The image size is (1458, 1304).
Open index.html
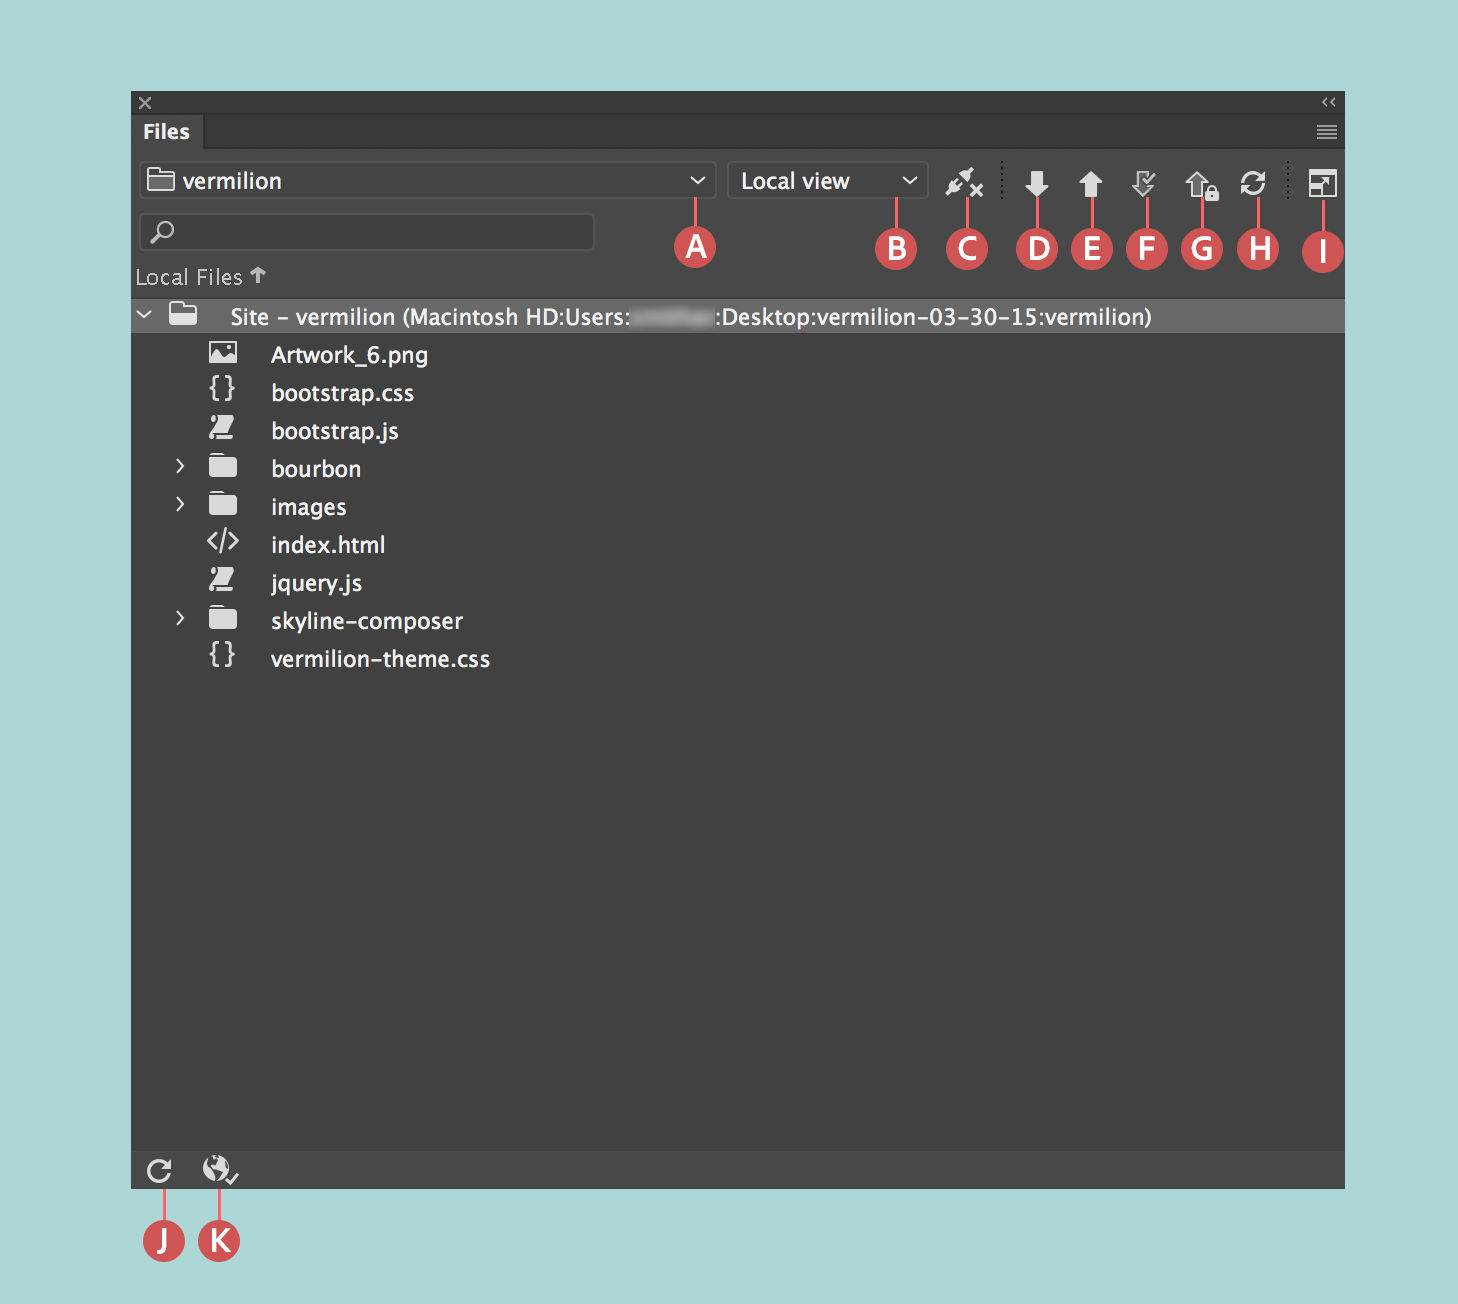(x=328, y=544)
